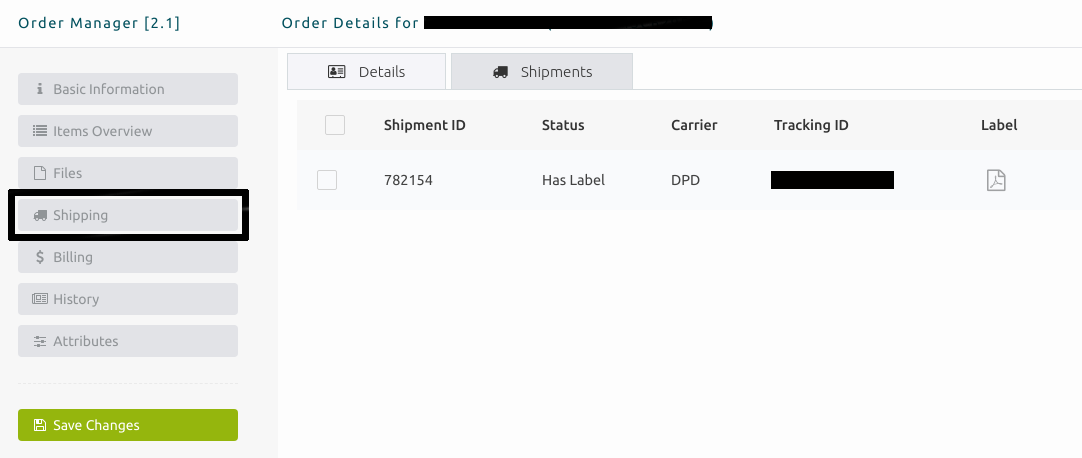Check the box for shipment 782154
This screenshot has width=1082, height=458.
[327, 180]
